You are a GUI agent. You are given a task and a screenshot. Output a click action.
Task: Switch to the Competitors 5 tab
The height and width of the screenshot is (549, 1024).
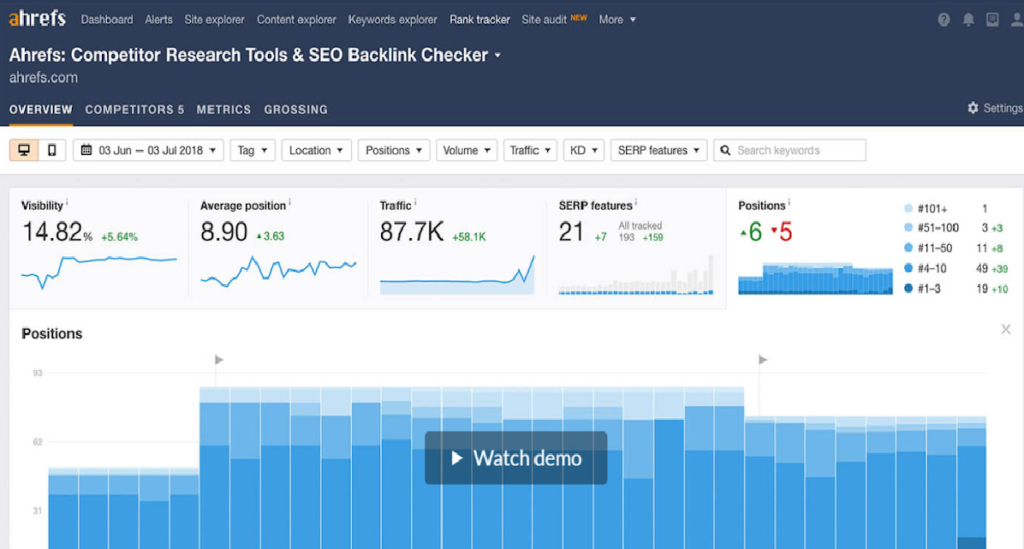(x=135, y=110)
